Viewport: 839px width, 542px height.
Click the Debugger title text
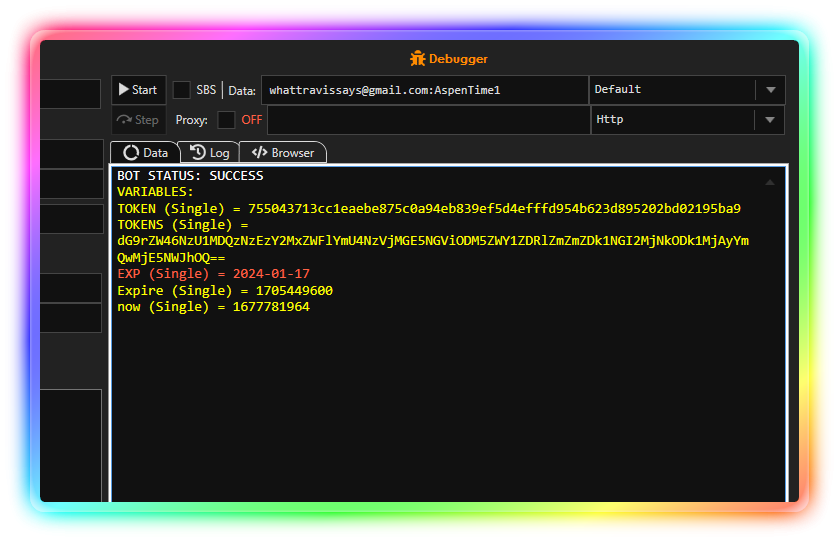458,59
